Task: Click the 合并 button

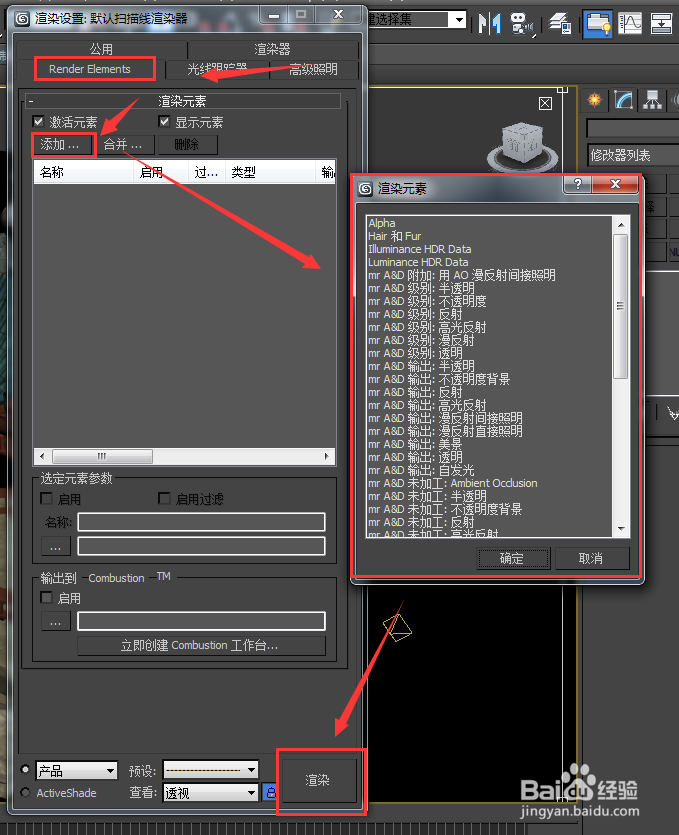Action: pyautogui.click(x=123, y=144)
